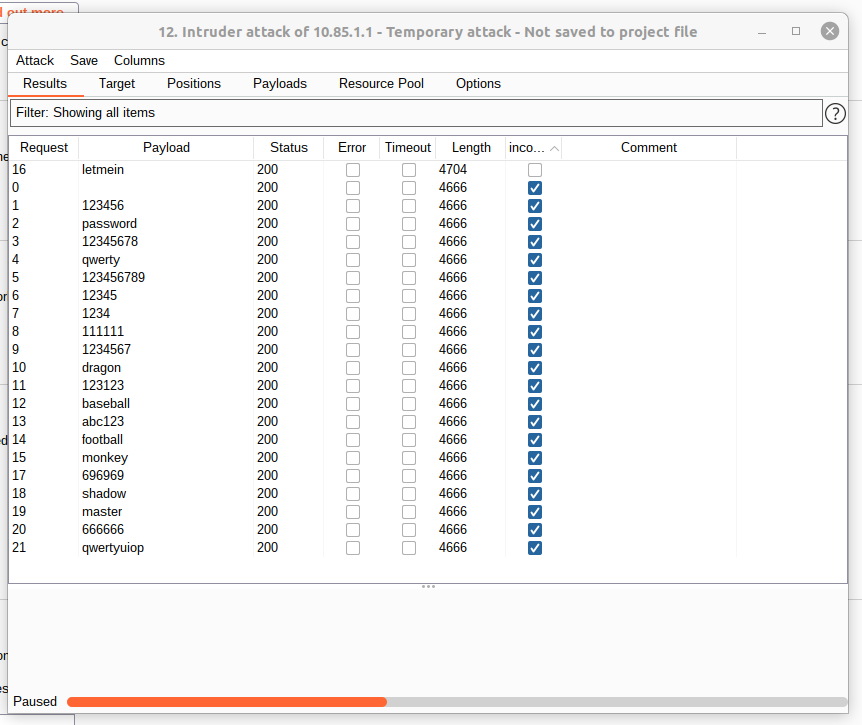
Task: Open the Save menu
Action: (x=84, y=60)
